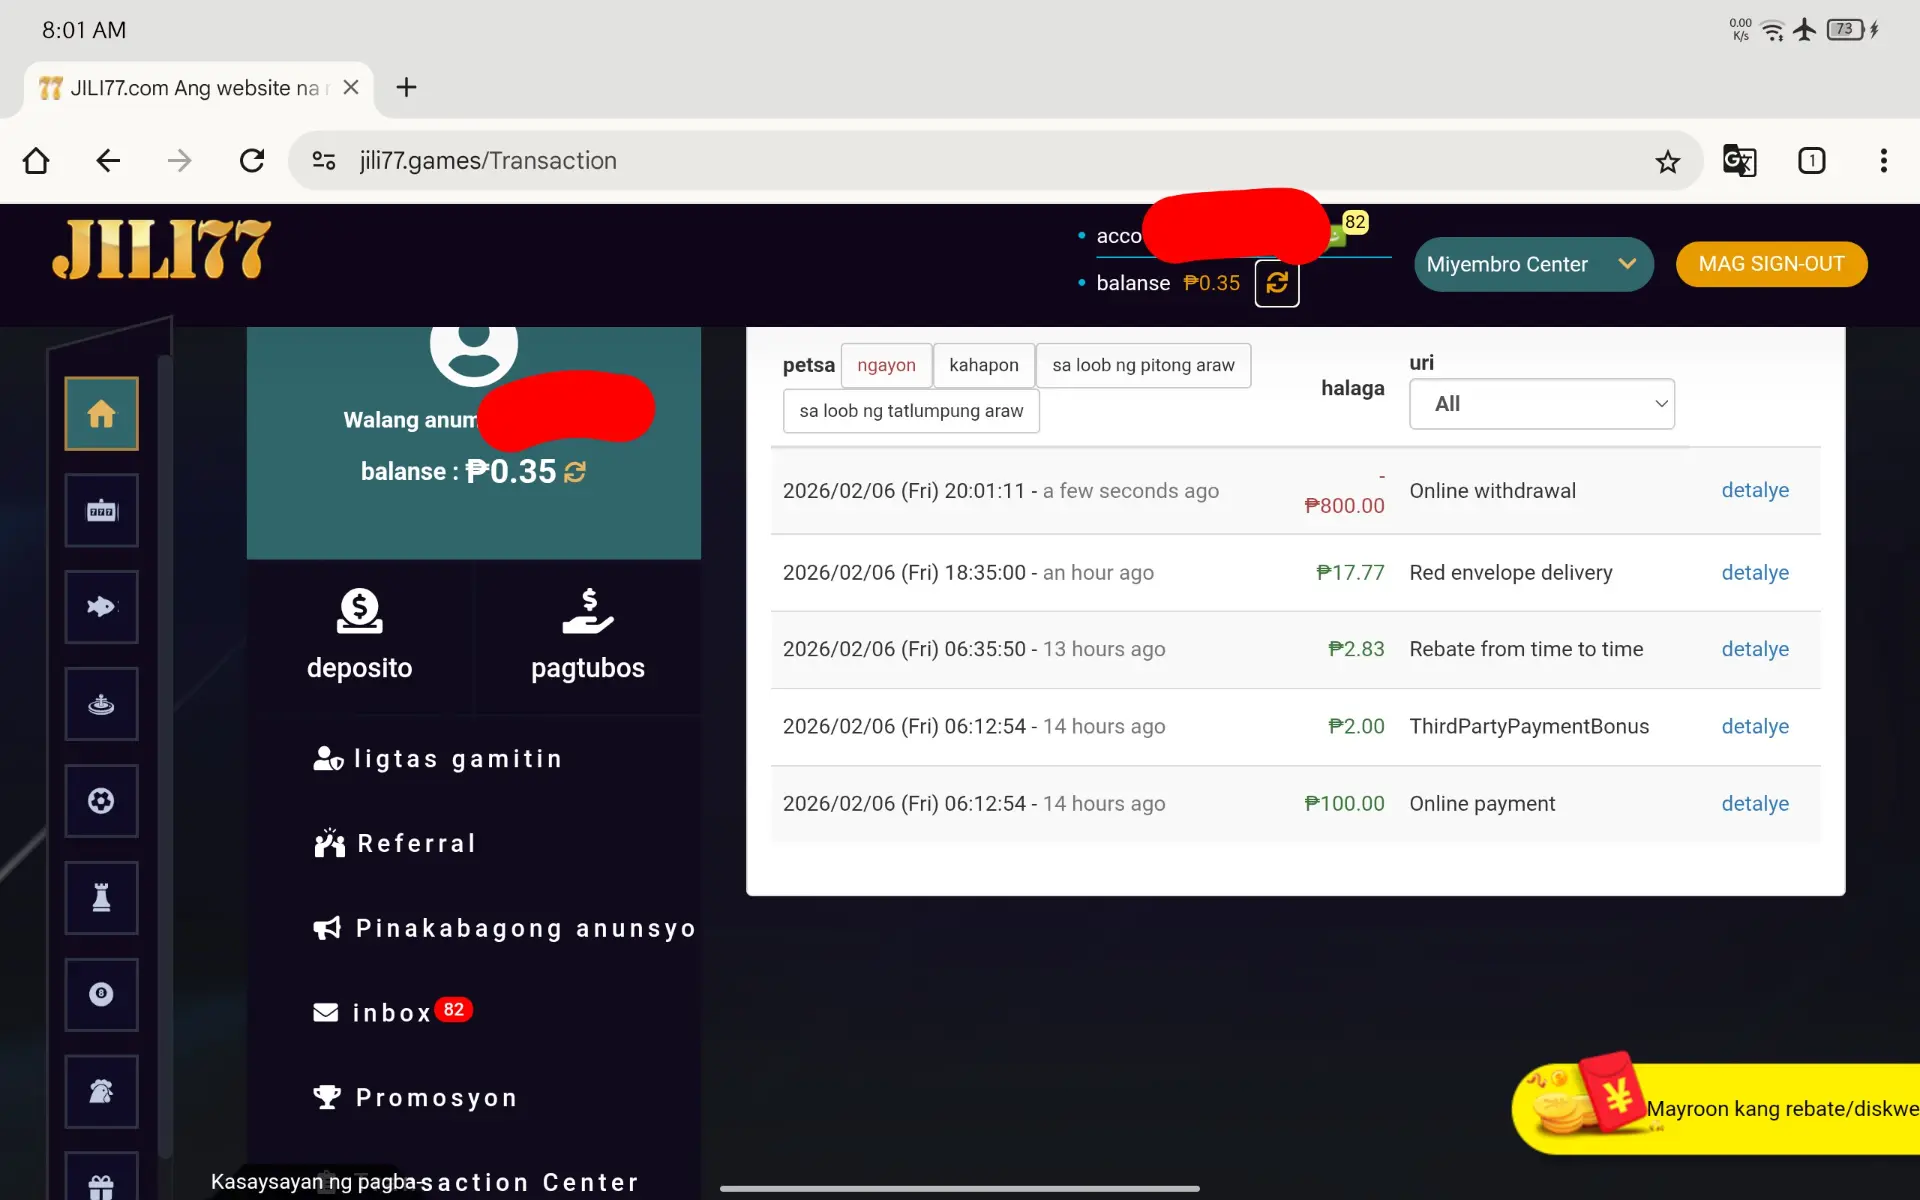
Task: Click the ₱17.77 amount
Action: pos(1350,573)
